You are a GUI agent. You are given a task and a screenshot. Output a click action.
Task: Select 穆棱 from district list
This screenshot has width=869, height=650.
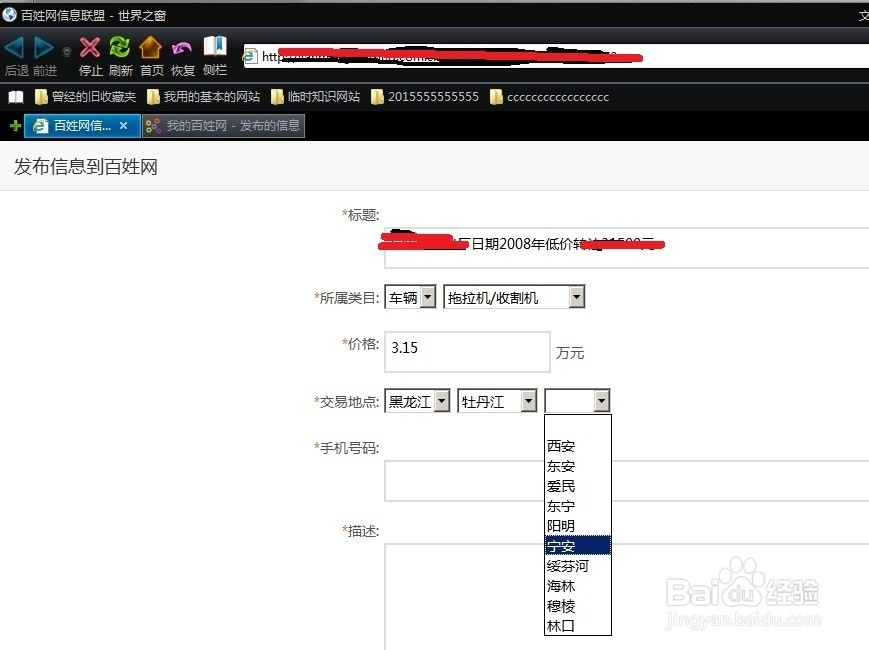[x=577, y=606]
